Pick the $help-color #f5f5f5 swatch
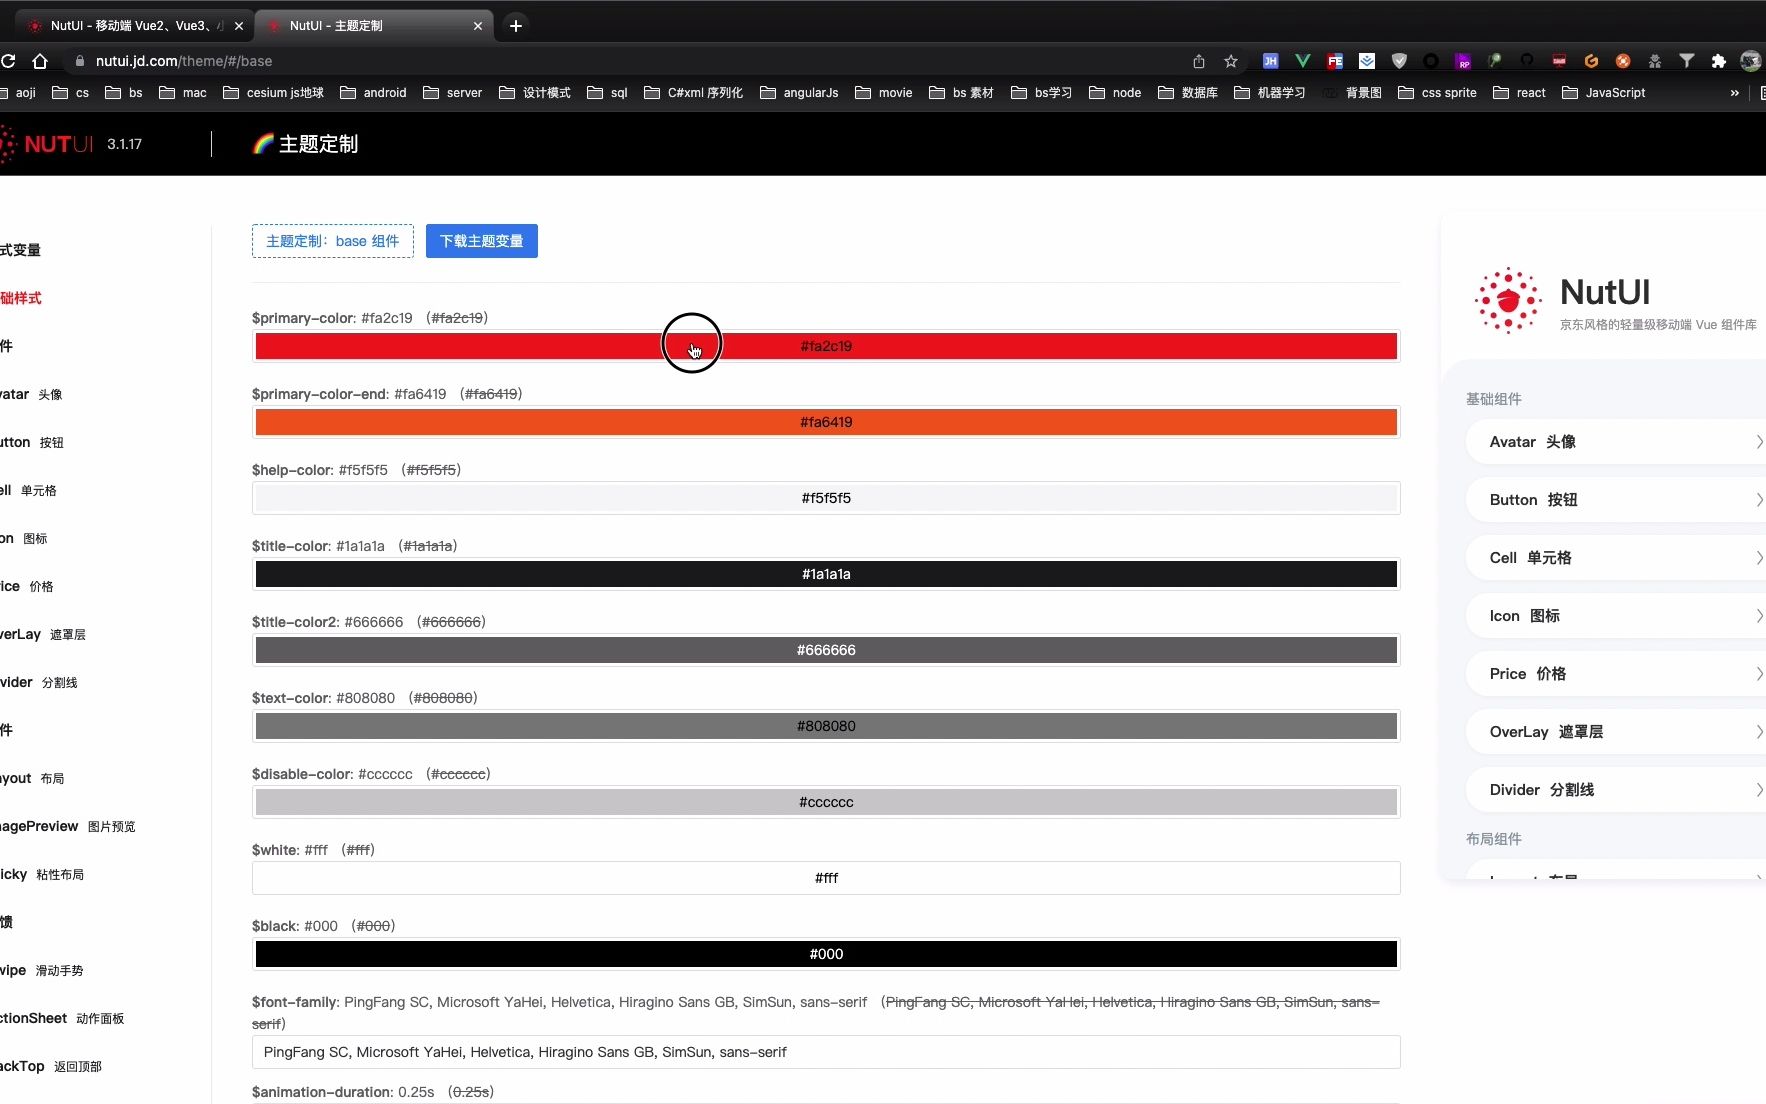Viewport: 1766px width, 1104px height. point(826,498)
